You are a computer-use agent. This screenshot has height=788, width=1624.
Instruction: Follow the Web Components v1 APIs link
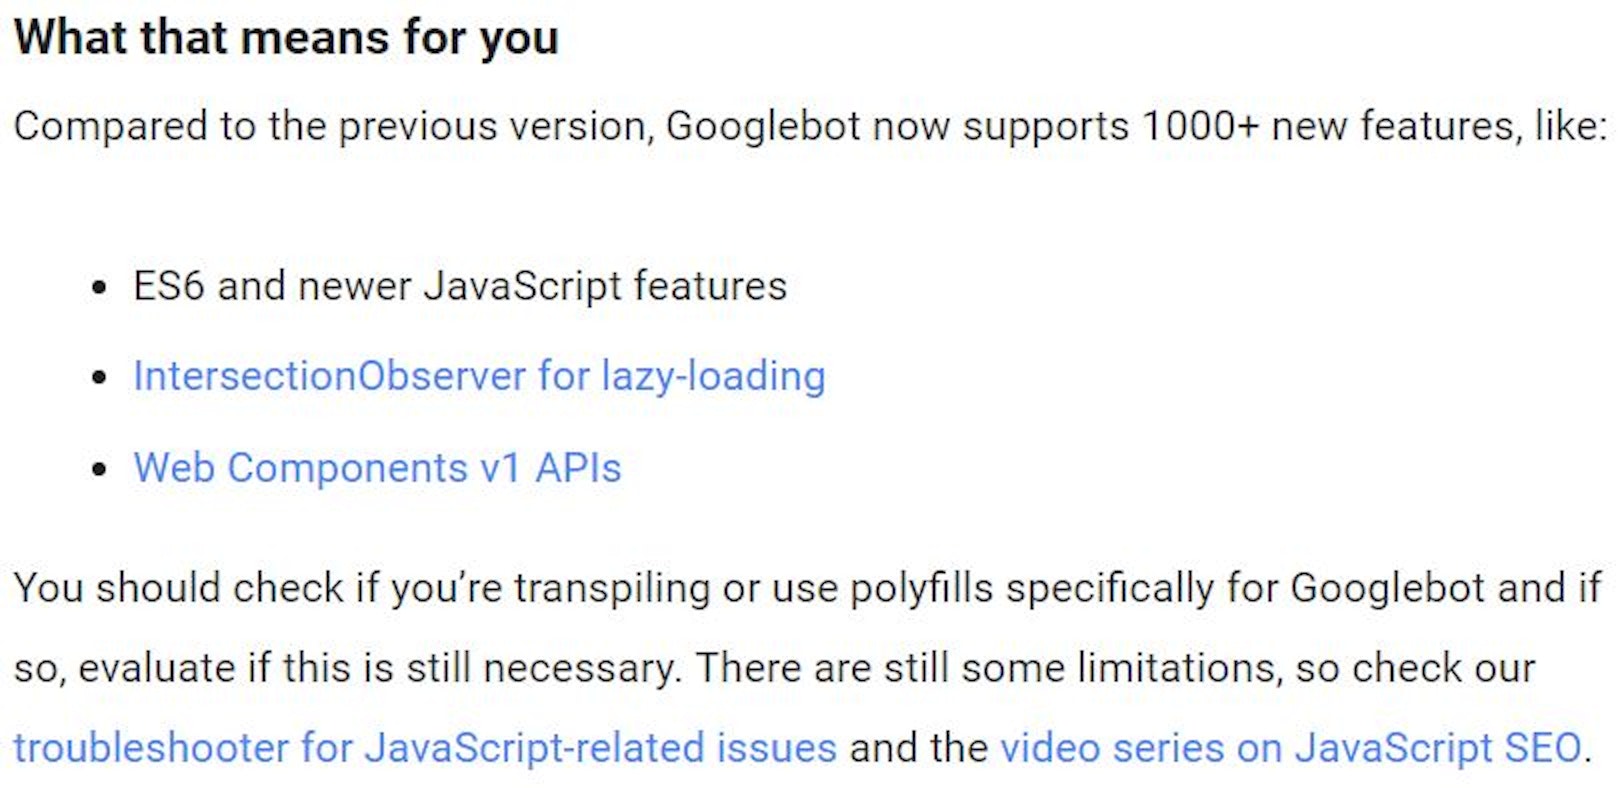[377, 468]
